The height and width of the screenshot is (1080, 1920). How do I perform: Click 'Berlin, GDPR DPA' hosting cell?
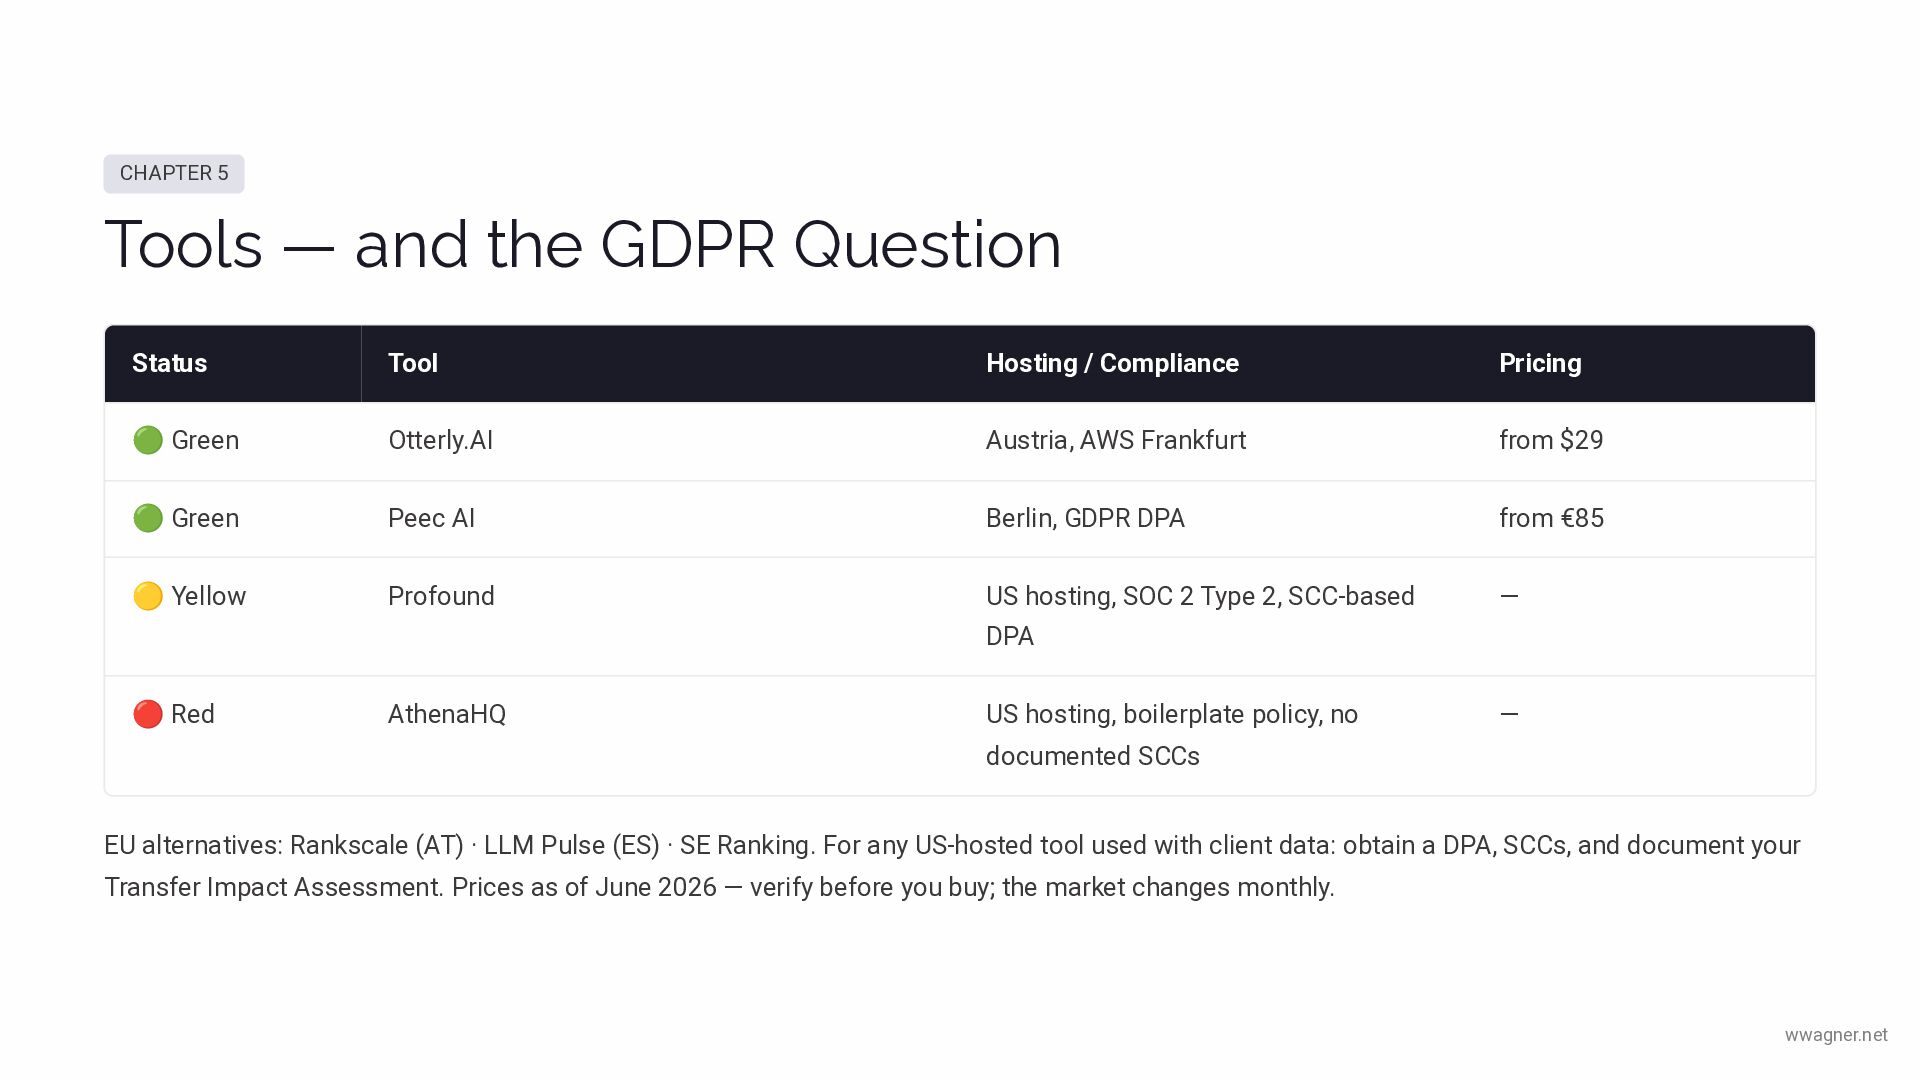tap(1085, 518)
